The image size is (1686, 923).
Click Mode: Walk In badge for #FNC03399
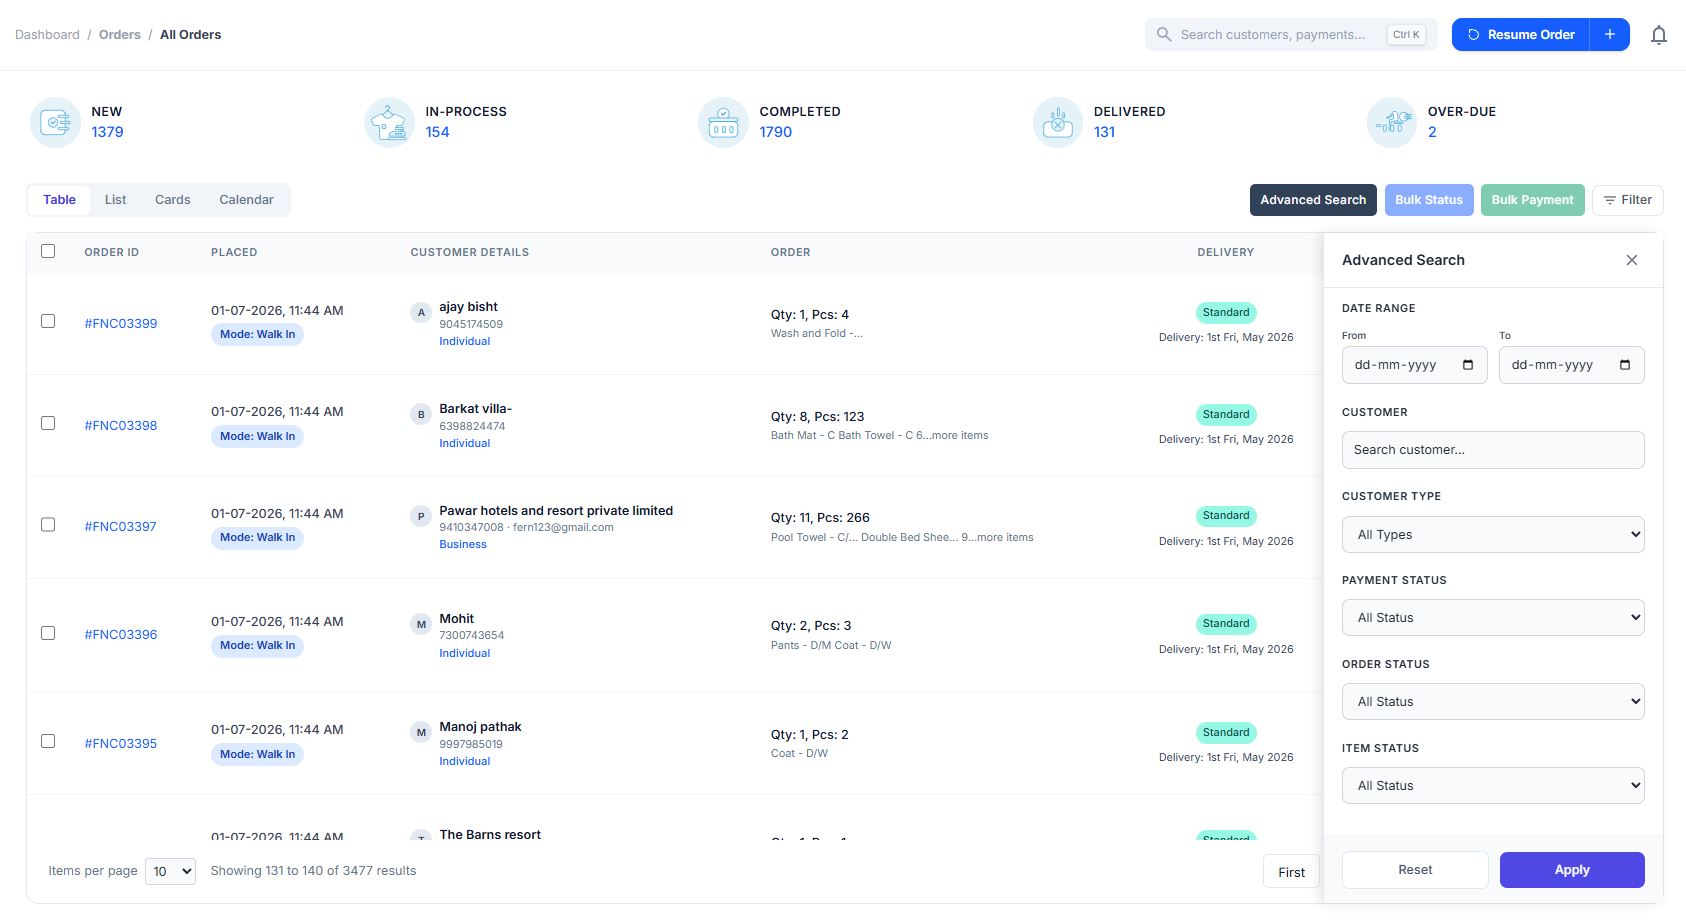pyautogui.click(x=257, y=335)
